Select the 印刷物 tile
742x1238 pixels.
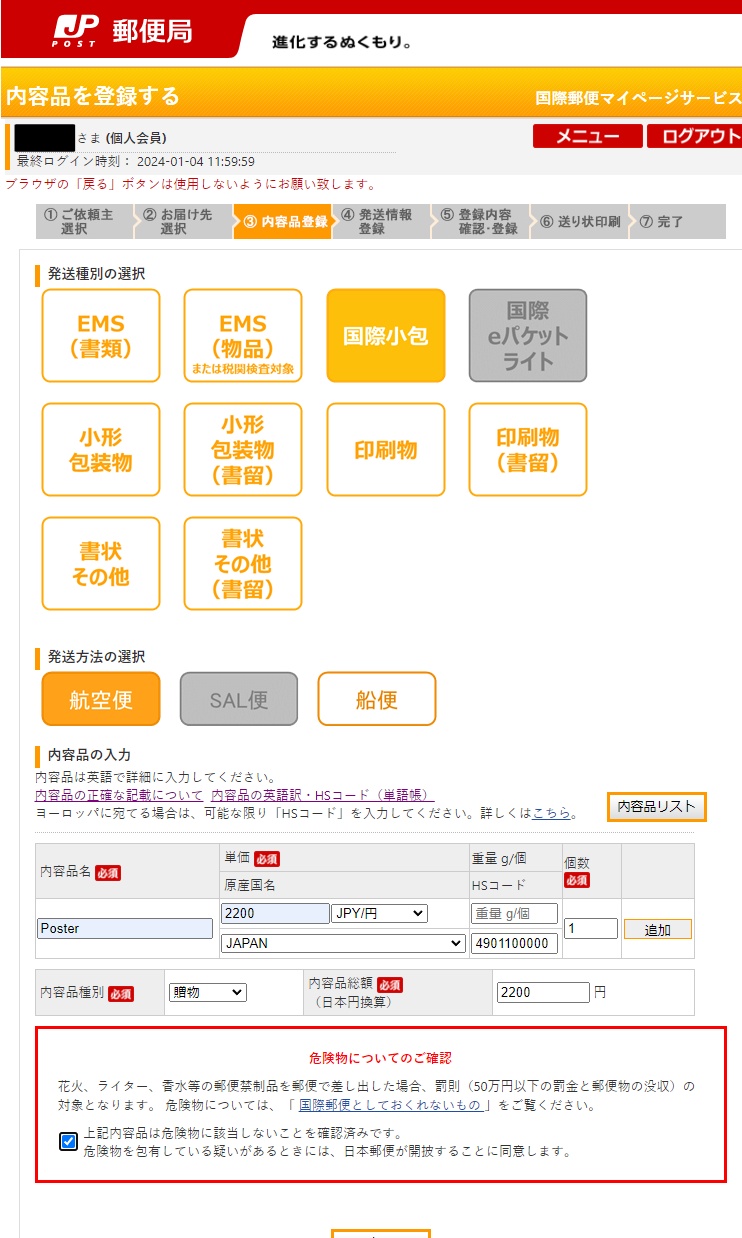[x=385, y=450]
